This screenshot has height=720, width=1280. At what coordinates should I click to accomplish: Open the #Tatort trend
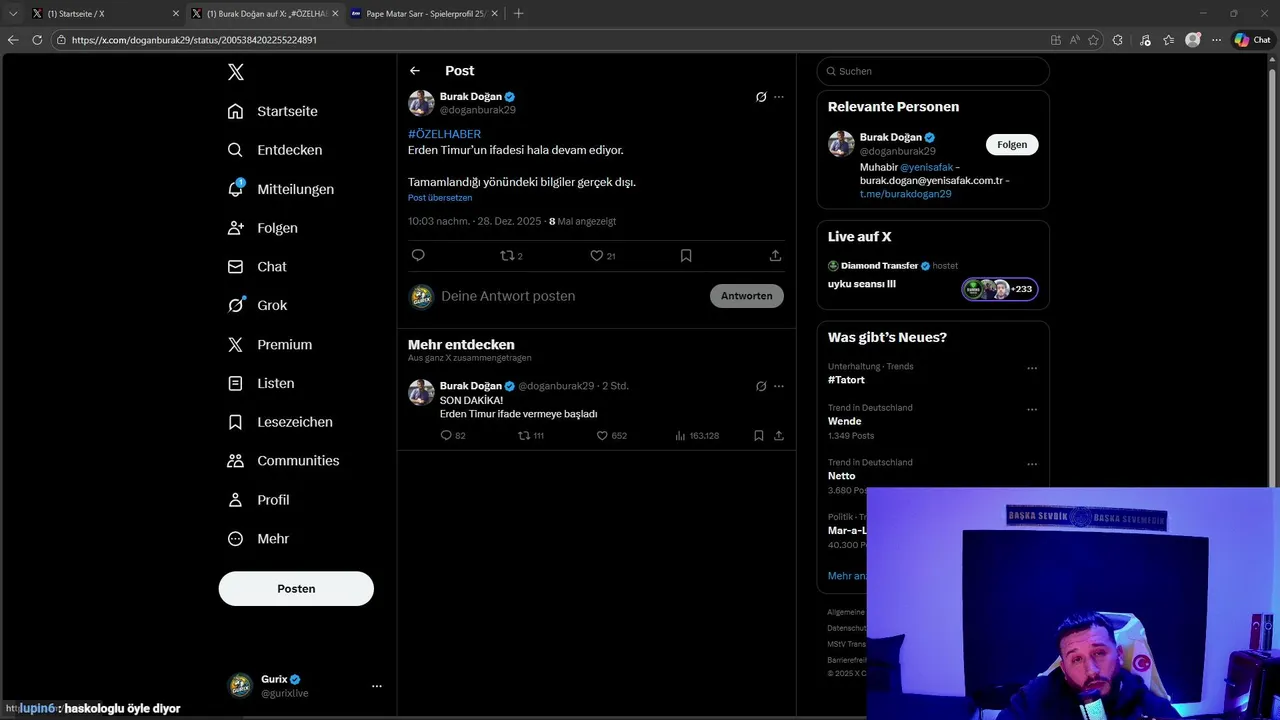click(846, 380)
